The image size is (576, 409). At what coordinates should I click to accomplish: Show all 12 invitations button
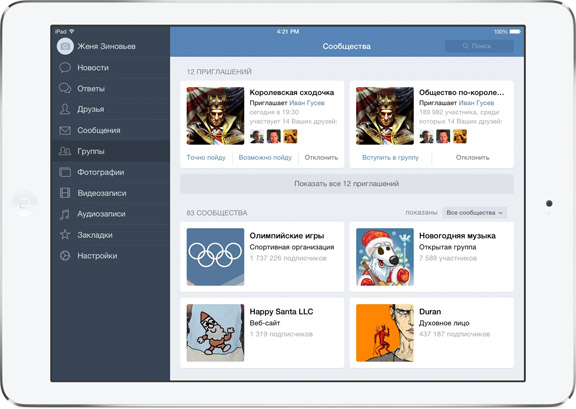[x=347, y=184]
